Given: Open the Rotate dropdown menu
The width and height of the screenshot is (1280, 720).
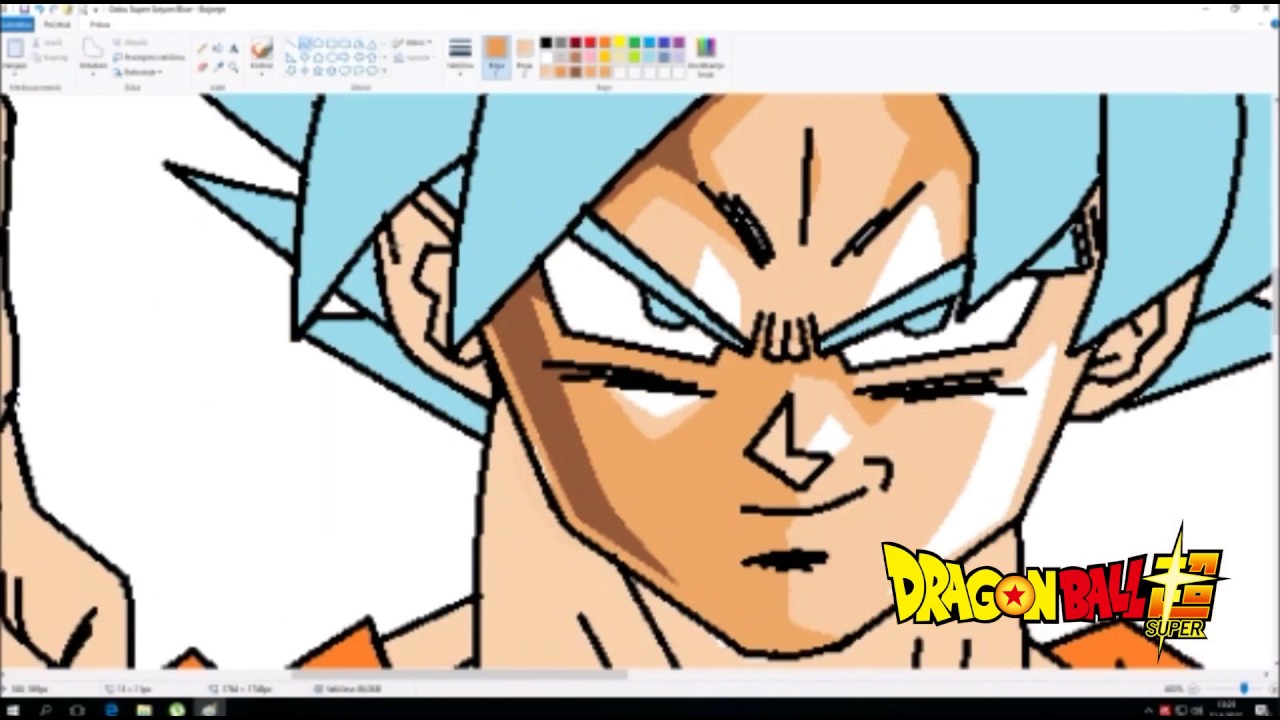Looking at the screenshot, I should tap(141, 72).
